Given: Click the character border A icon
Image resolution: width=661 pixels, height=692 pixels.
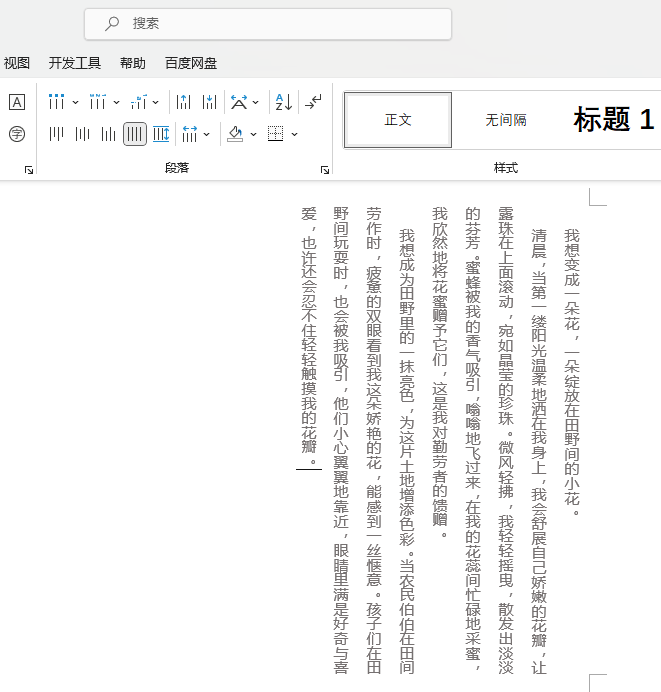Looking at the screenshot, I should pos(17,102).
